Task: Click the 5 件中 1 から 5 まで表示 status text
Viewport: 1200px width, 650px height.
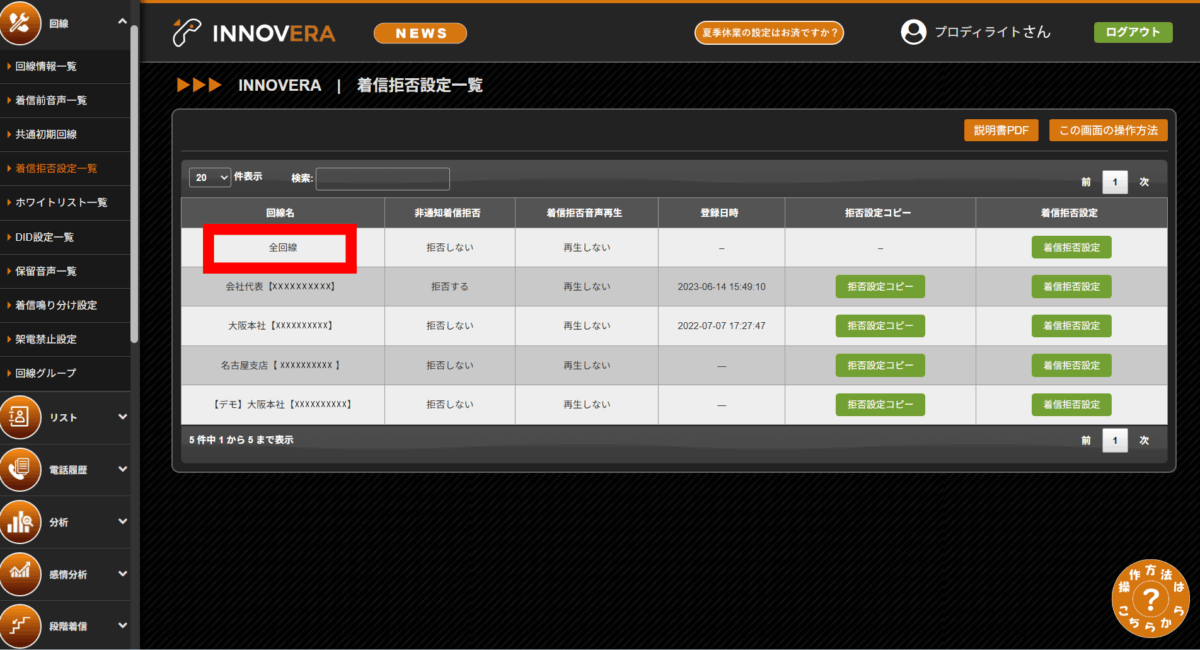Action: click(x=241, y=440)
